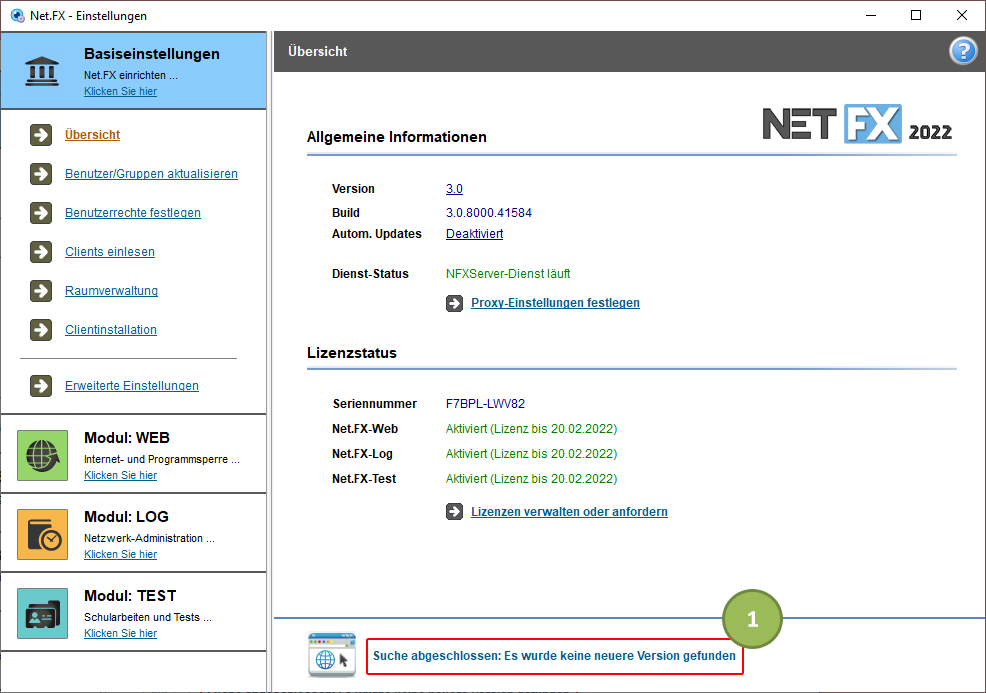Click the arrow icon beside Proxy-Einstellungen festlegen
The width and height of the screenshot is (986, 693).
[x=455, y=303]
